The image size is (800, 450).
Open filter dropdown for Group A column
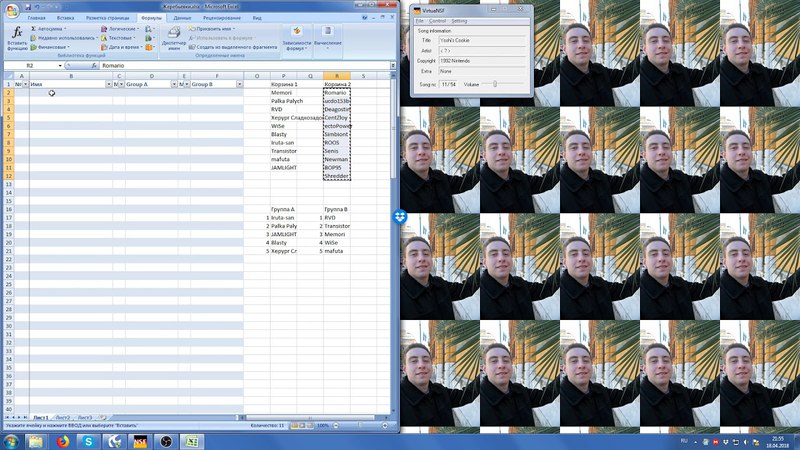(x=174, y=84)
